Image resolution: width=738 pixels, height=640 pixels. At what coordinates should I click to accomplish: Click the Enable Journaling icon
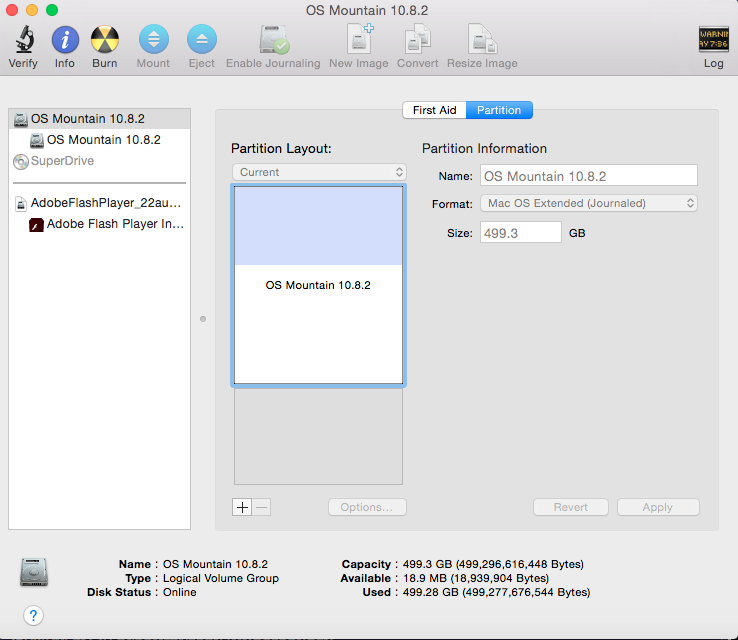tap(274, 40)
